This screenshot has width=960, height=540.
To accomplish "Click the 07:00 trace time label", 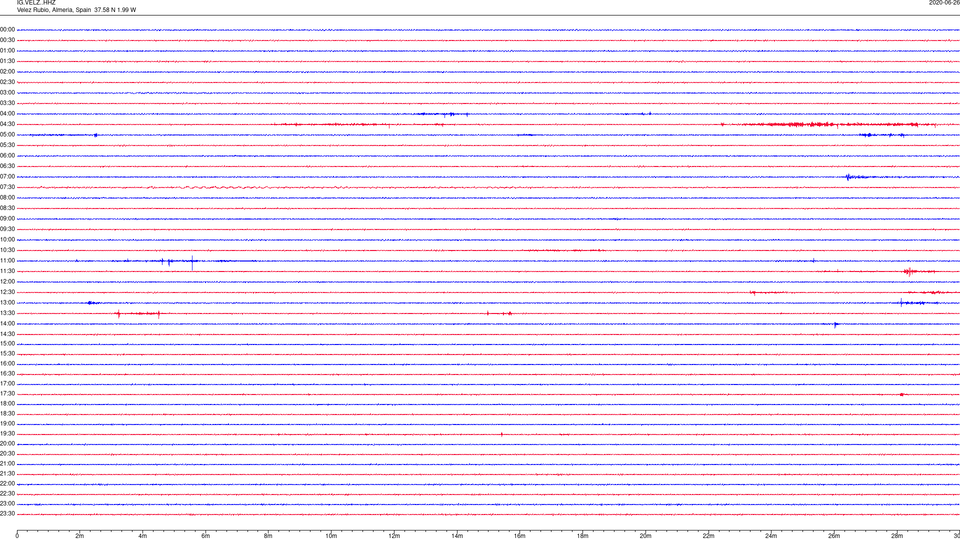I will (7, 177).
